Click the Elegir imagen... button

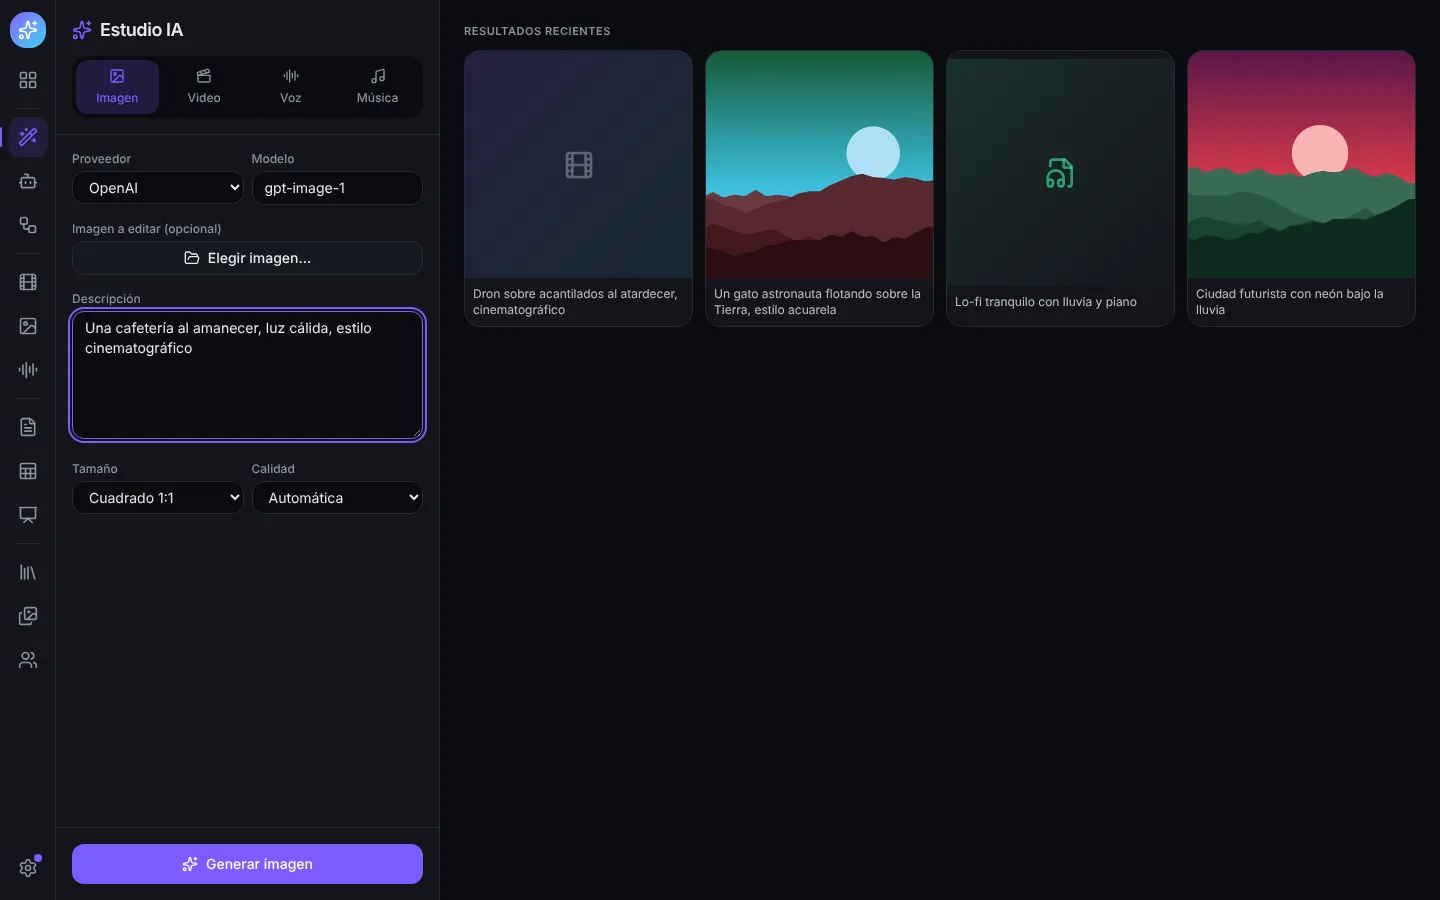[x=247, y=258]
